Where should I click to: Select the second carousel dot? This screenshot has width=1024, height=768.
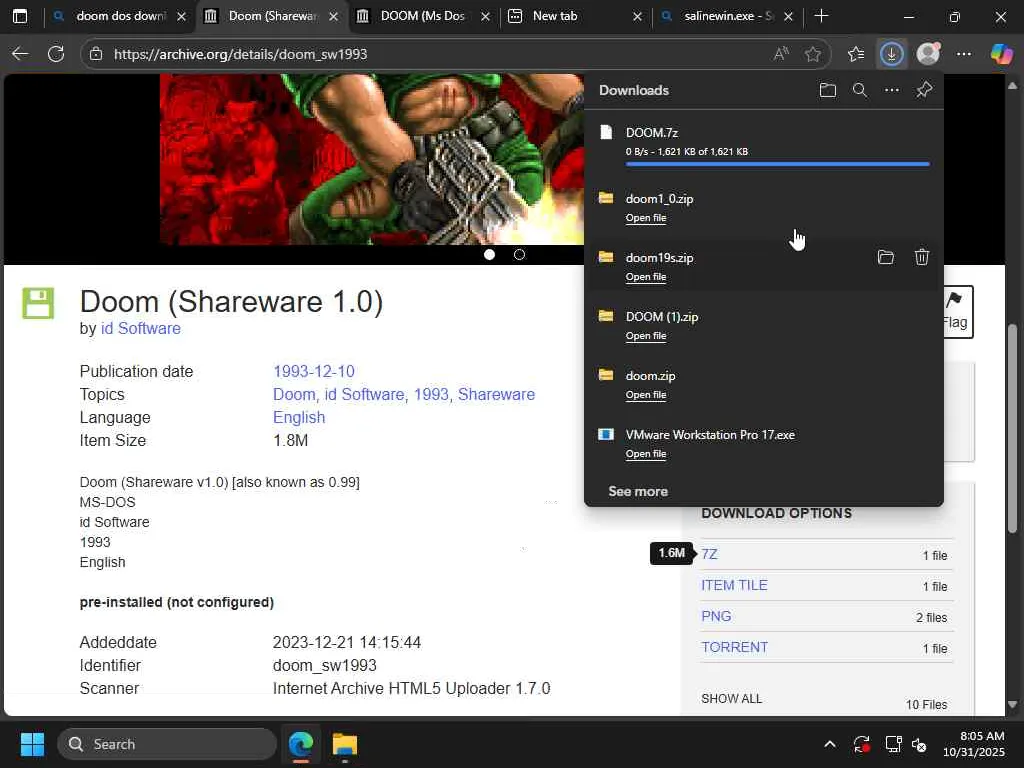click(519, 255)
